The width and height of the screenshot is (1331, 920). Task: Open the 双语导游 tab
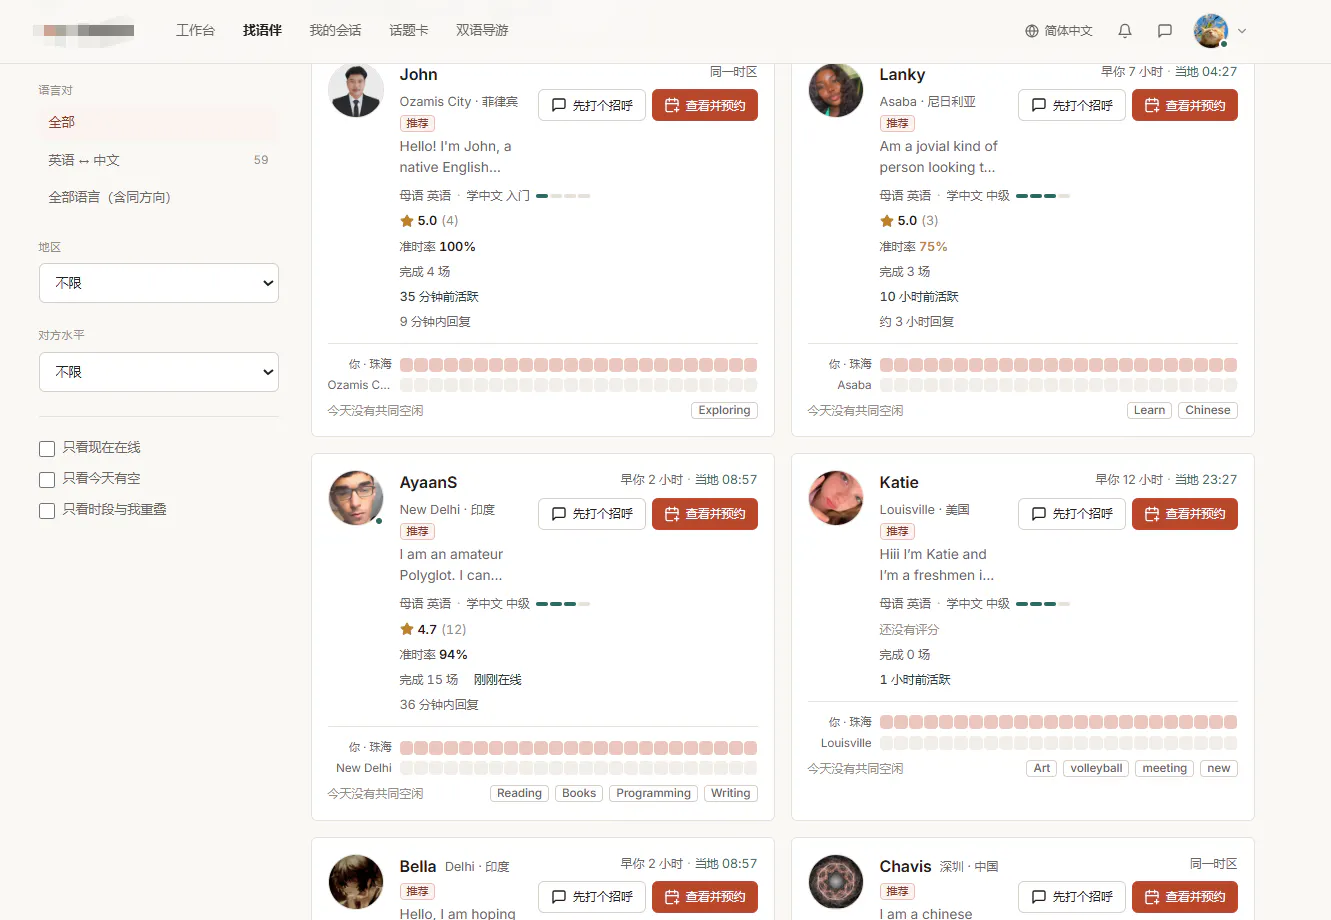point(482,31)
